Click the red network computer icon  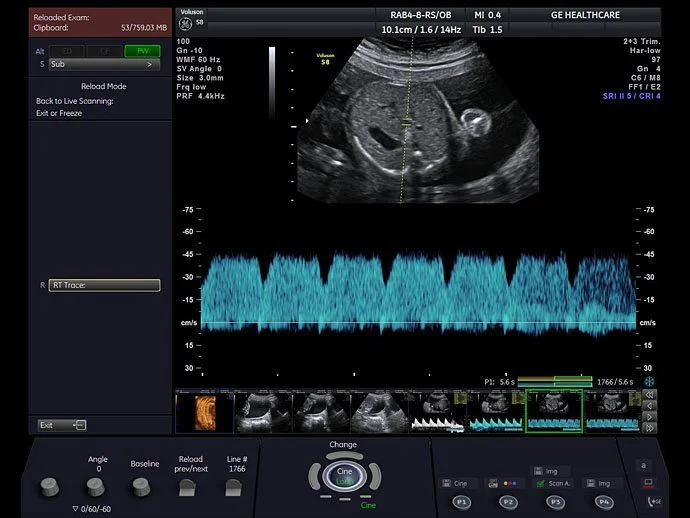tap(648, 483)
